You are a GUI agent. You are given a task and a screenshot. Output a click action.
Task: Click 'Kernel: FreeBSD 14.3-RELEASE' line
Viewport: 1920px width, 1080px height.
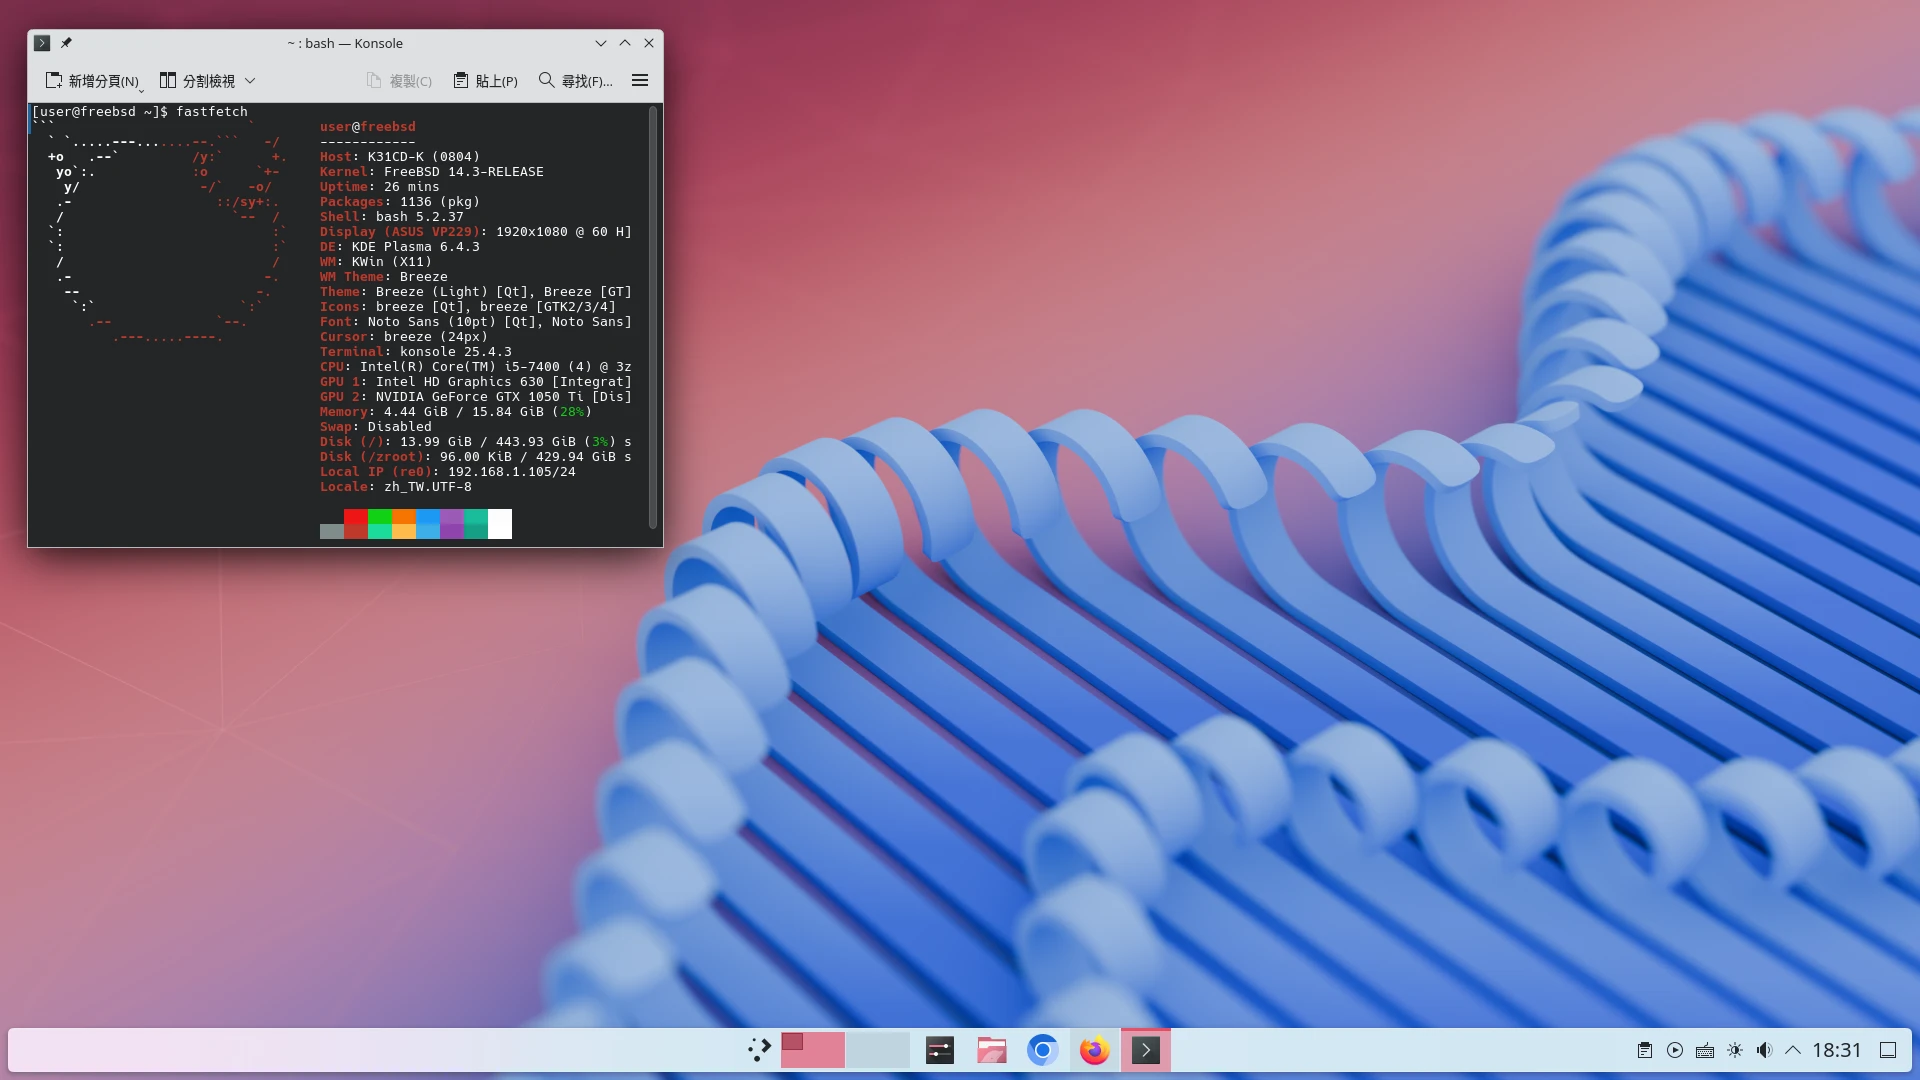[432, 172]
